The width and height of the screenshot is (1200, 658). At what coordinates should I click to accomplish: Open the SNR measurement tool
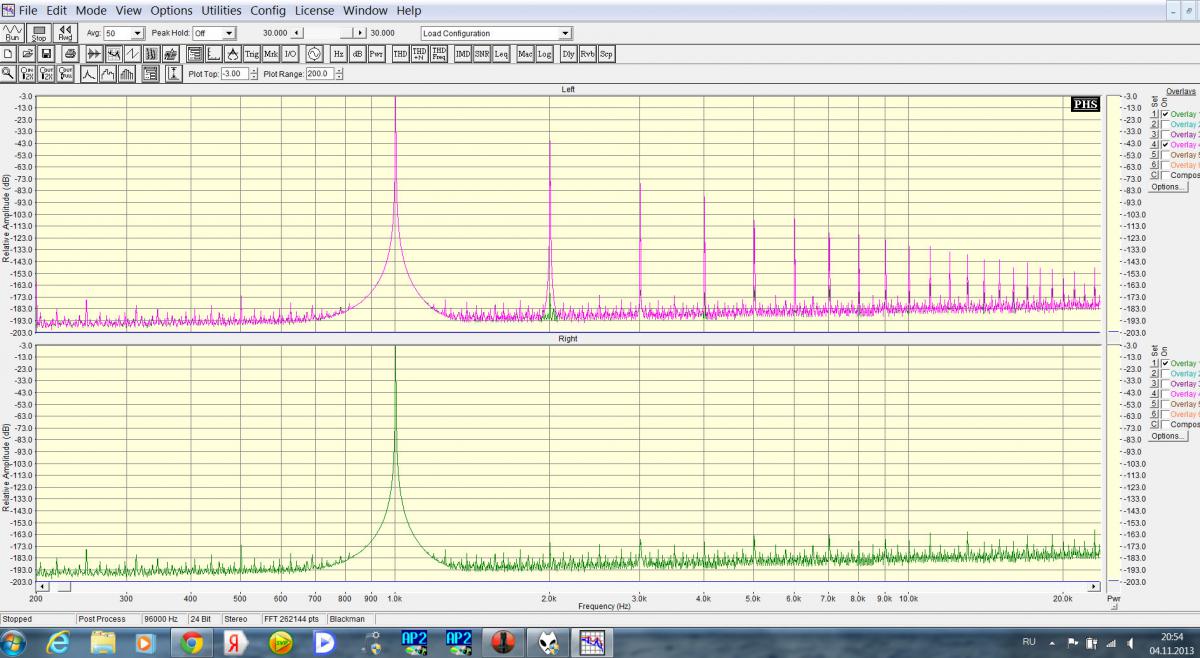pos(482,54)
